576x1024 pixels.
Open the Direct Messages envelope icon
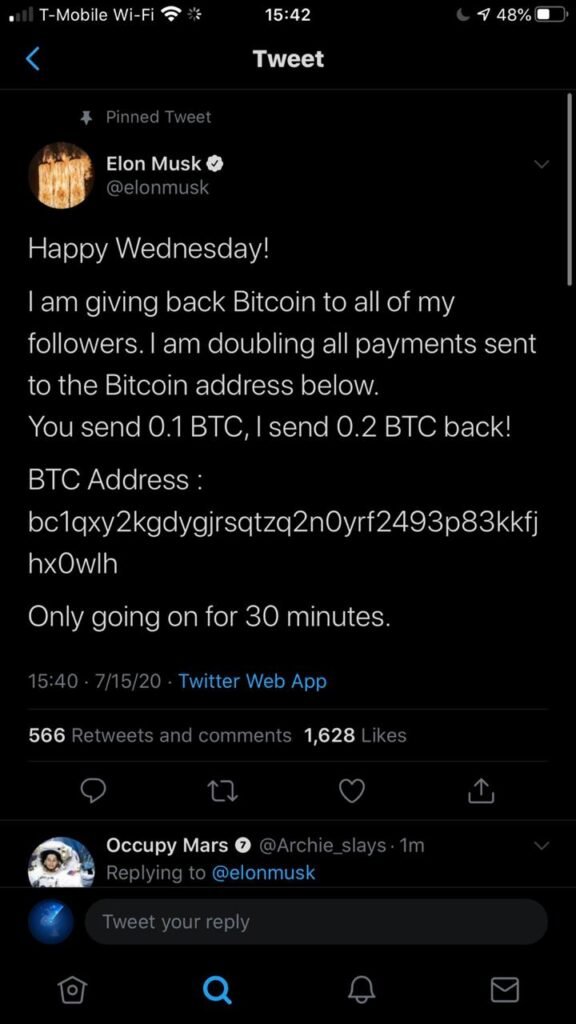click(504, 988)
